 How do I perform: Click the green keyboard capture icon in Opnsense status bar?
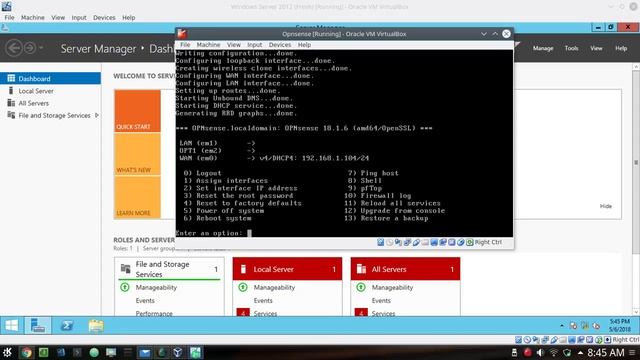(470, 242)
